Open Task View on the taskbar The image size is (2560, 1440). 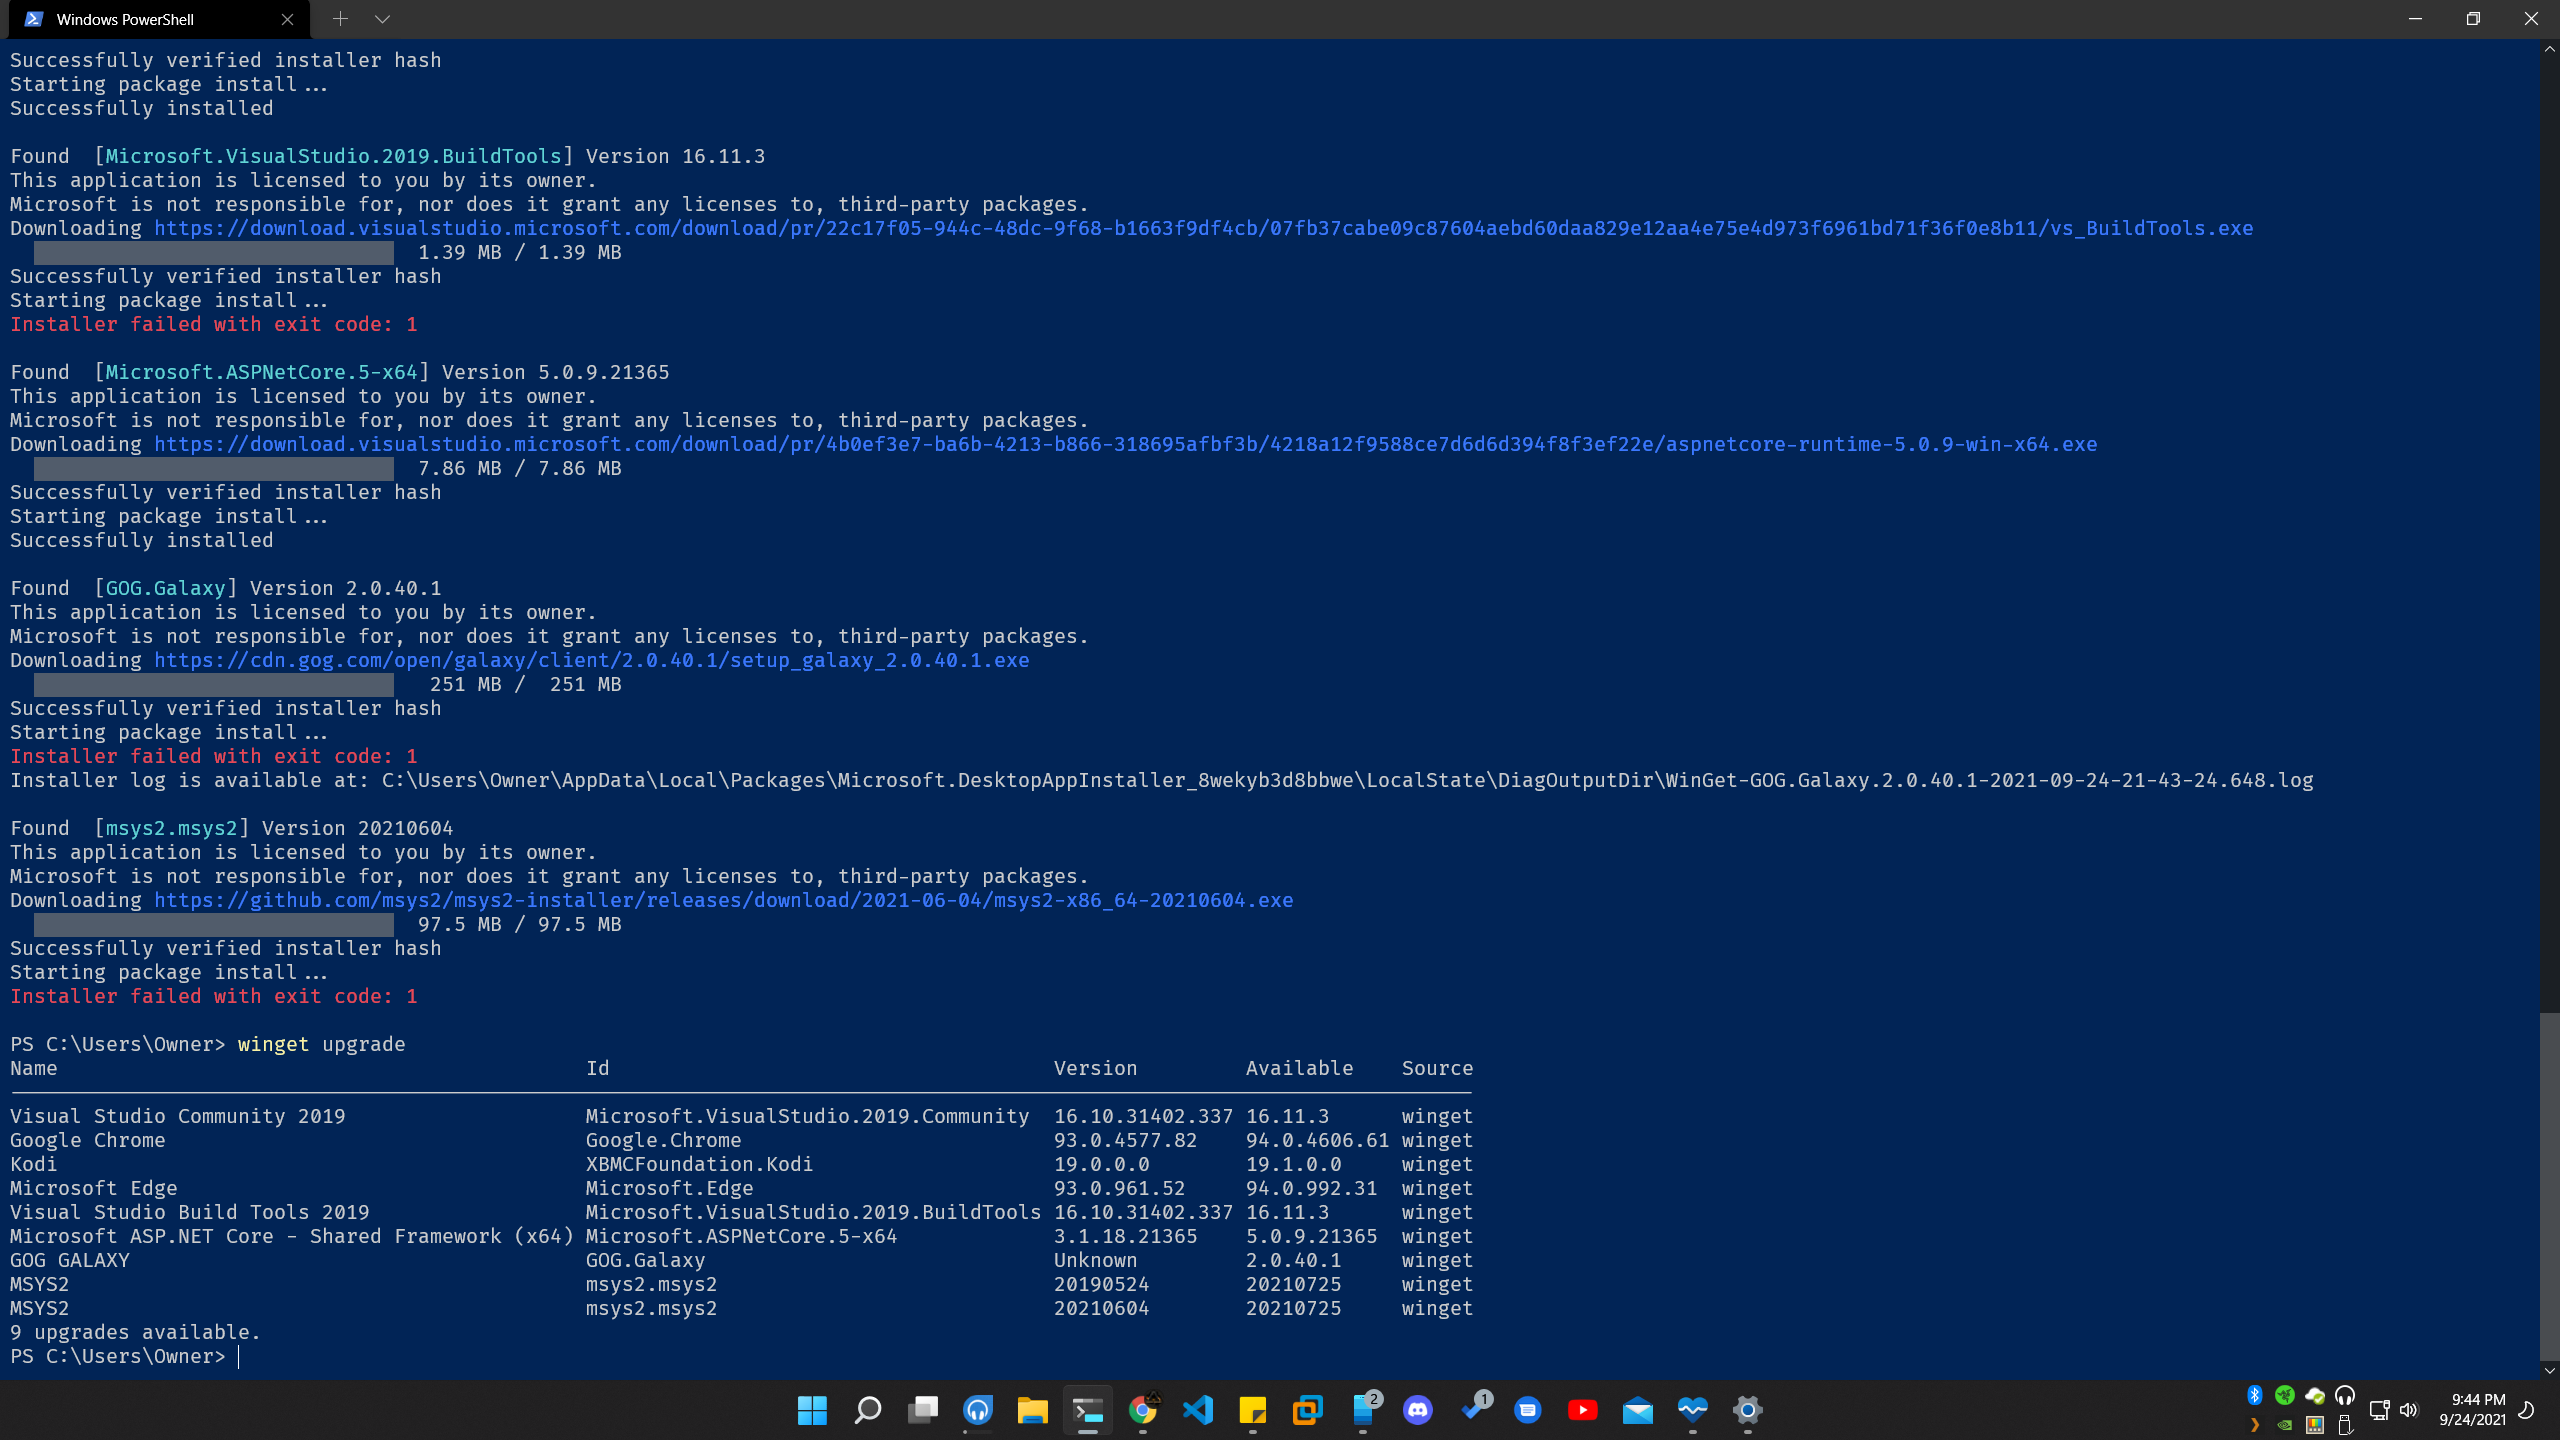[x=923, y=1410]
